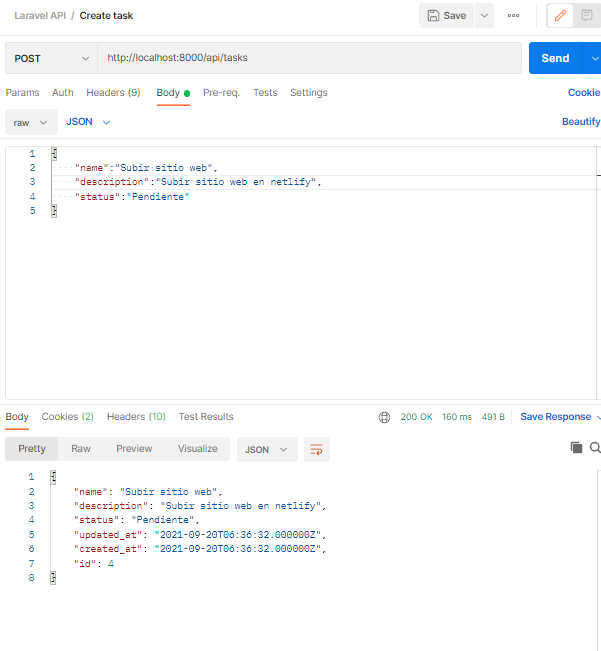Change the JSON body language dropdown

click(x=88, y=122)
